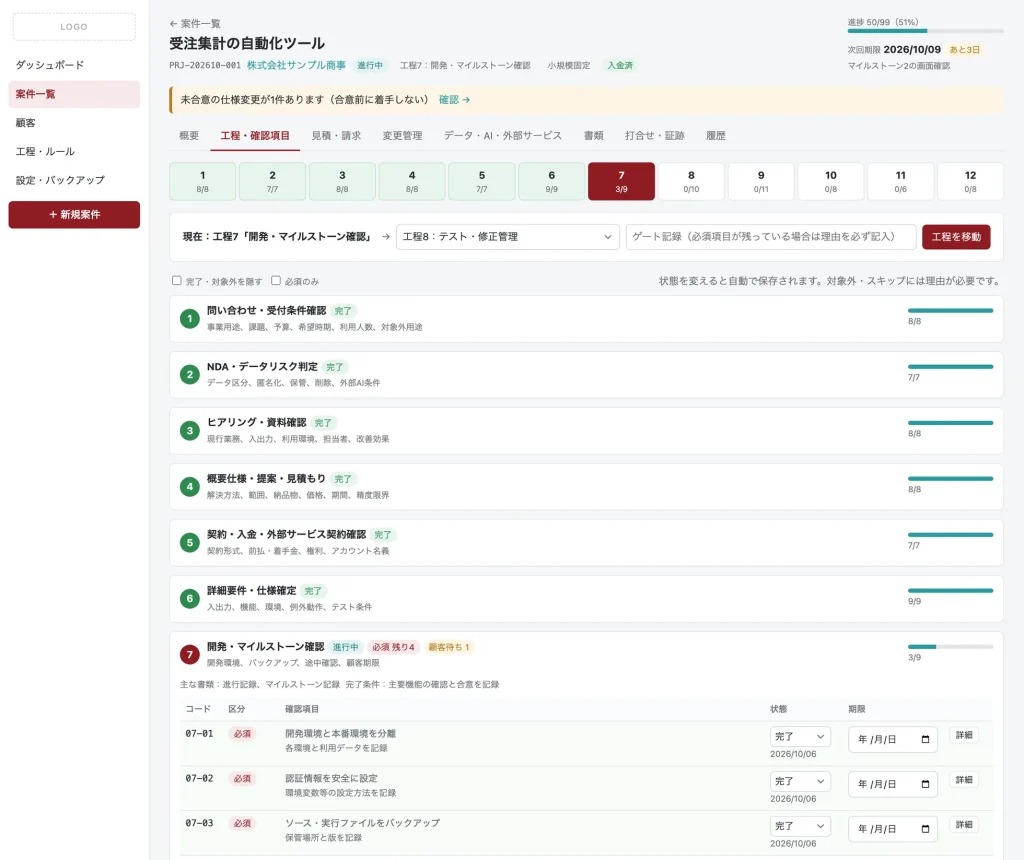Open 詳細 for row 07-01
Image resolution: width=1024 pixels, height=860 pixels.
(x=964, y=735)
